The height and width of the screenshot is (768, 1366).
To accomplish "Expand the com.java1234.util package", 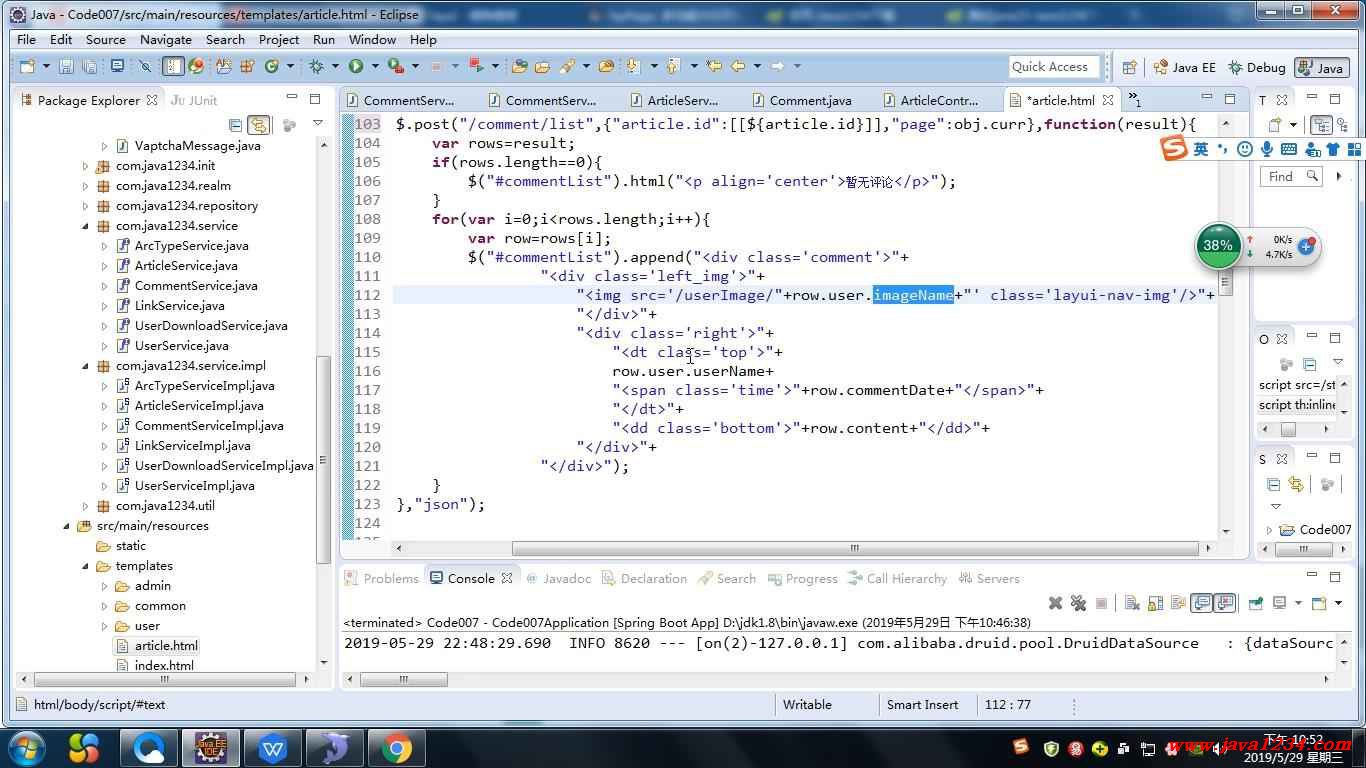I will 86,506.
